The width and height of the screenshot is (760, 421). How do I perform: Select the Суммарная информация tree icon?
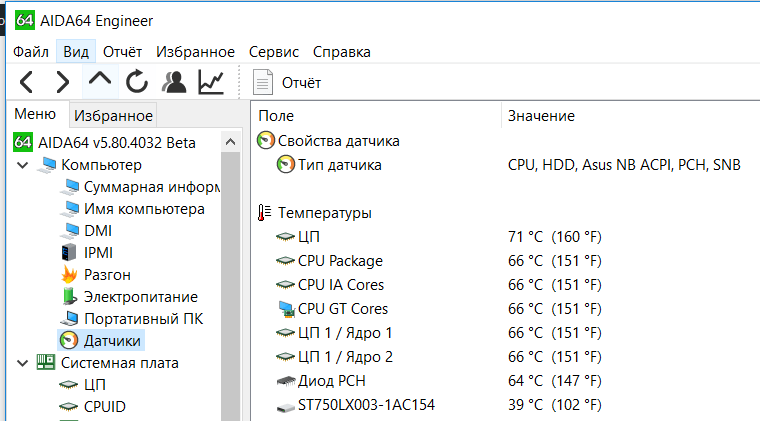(70, 187)
